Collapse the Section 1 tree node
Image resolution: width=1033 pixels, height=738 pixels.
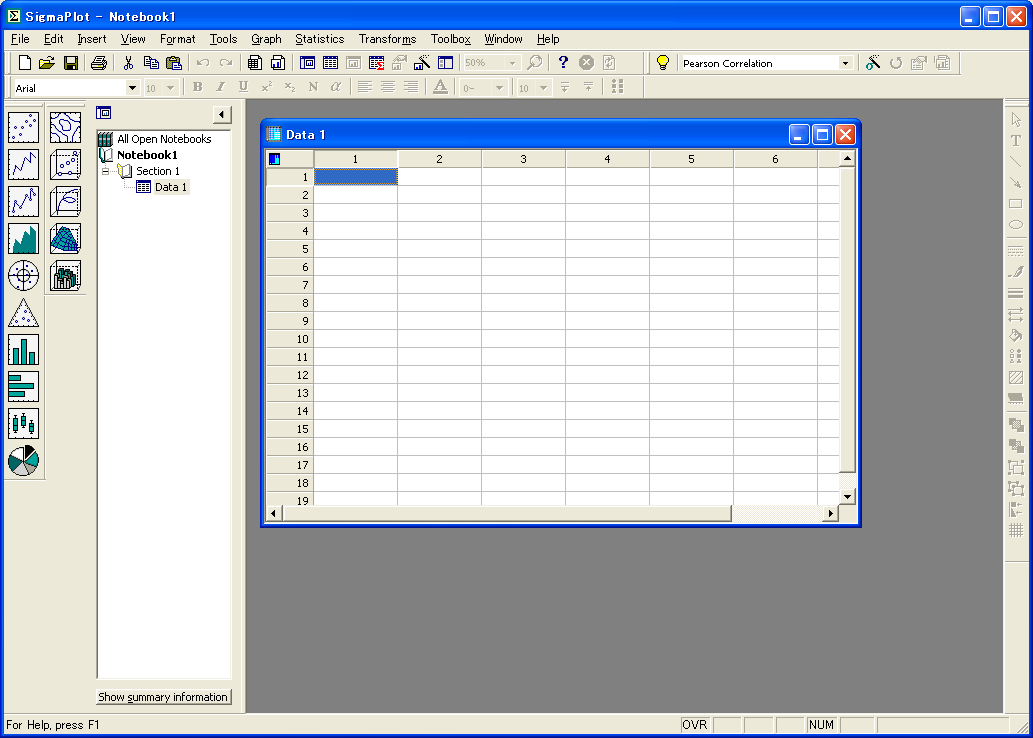[x=105, y=171]
